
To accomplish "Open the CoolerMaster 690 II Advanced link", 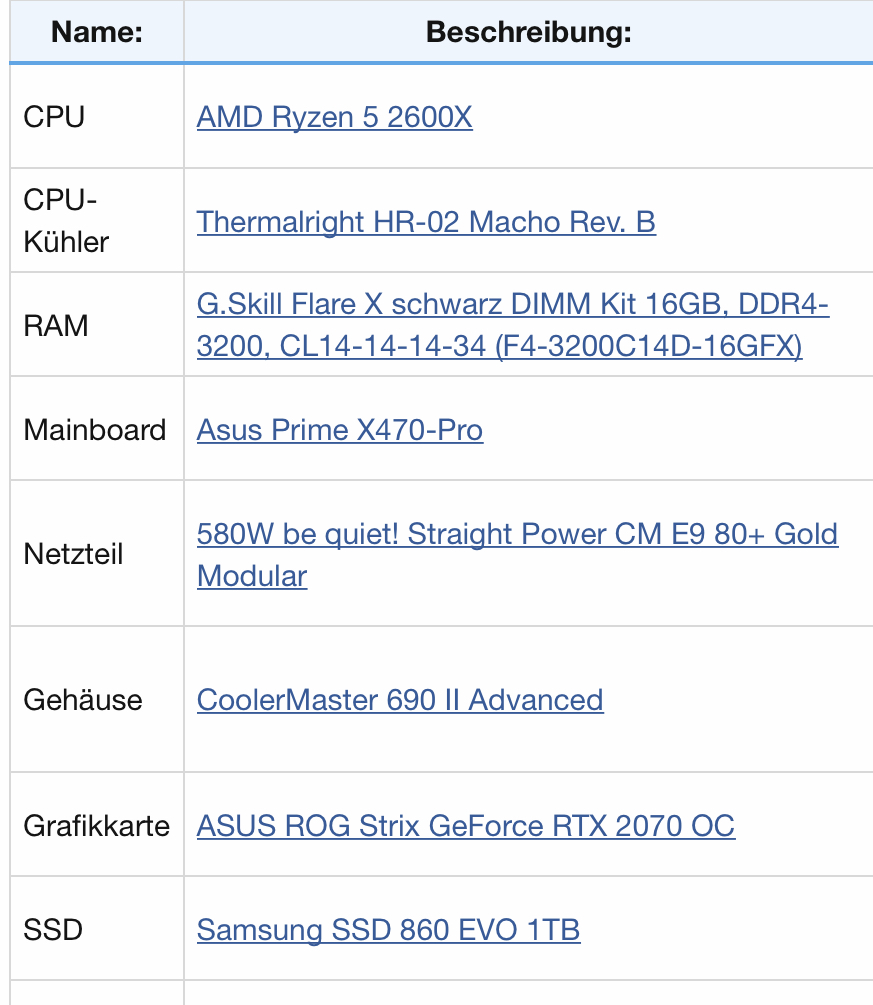I will [400, 700].
